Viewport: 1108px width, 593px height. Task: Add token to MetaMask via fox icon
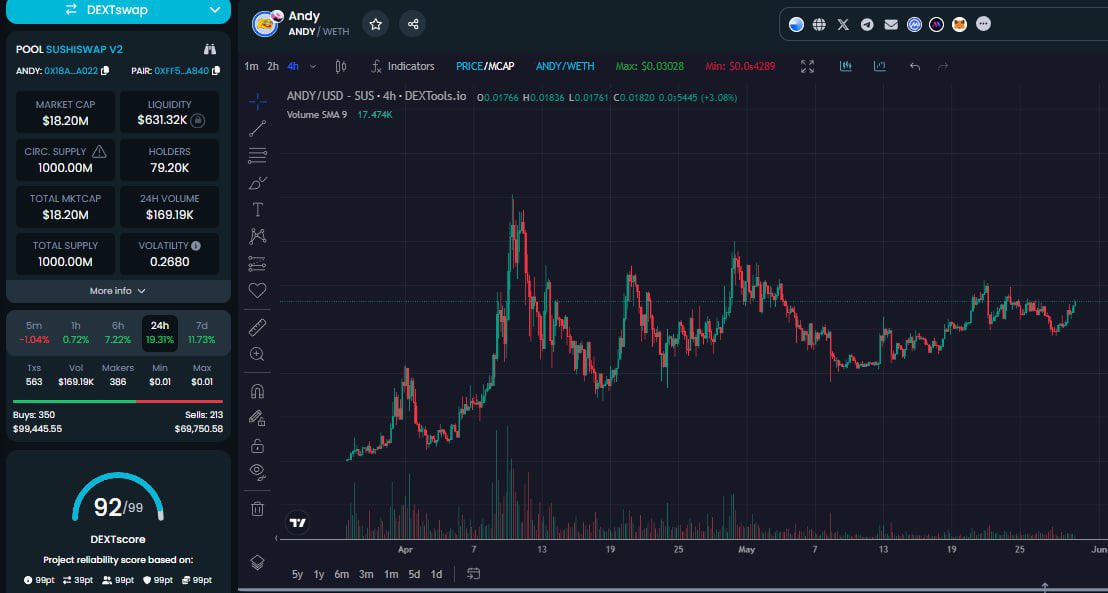pos(960,25)
